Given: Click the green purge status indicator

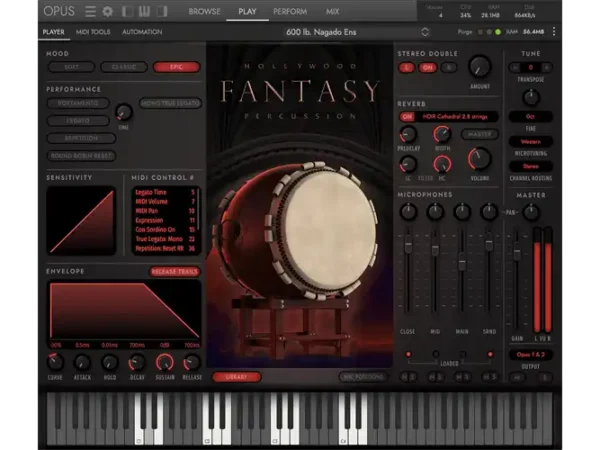Looking at the screenshot, I should point(498,32).
